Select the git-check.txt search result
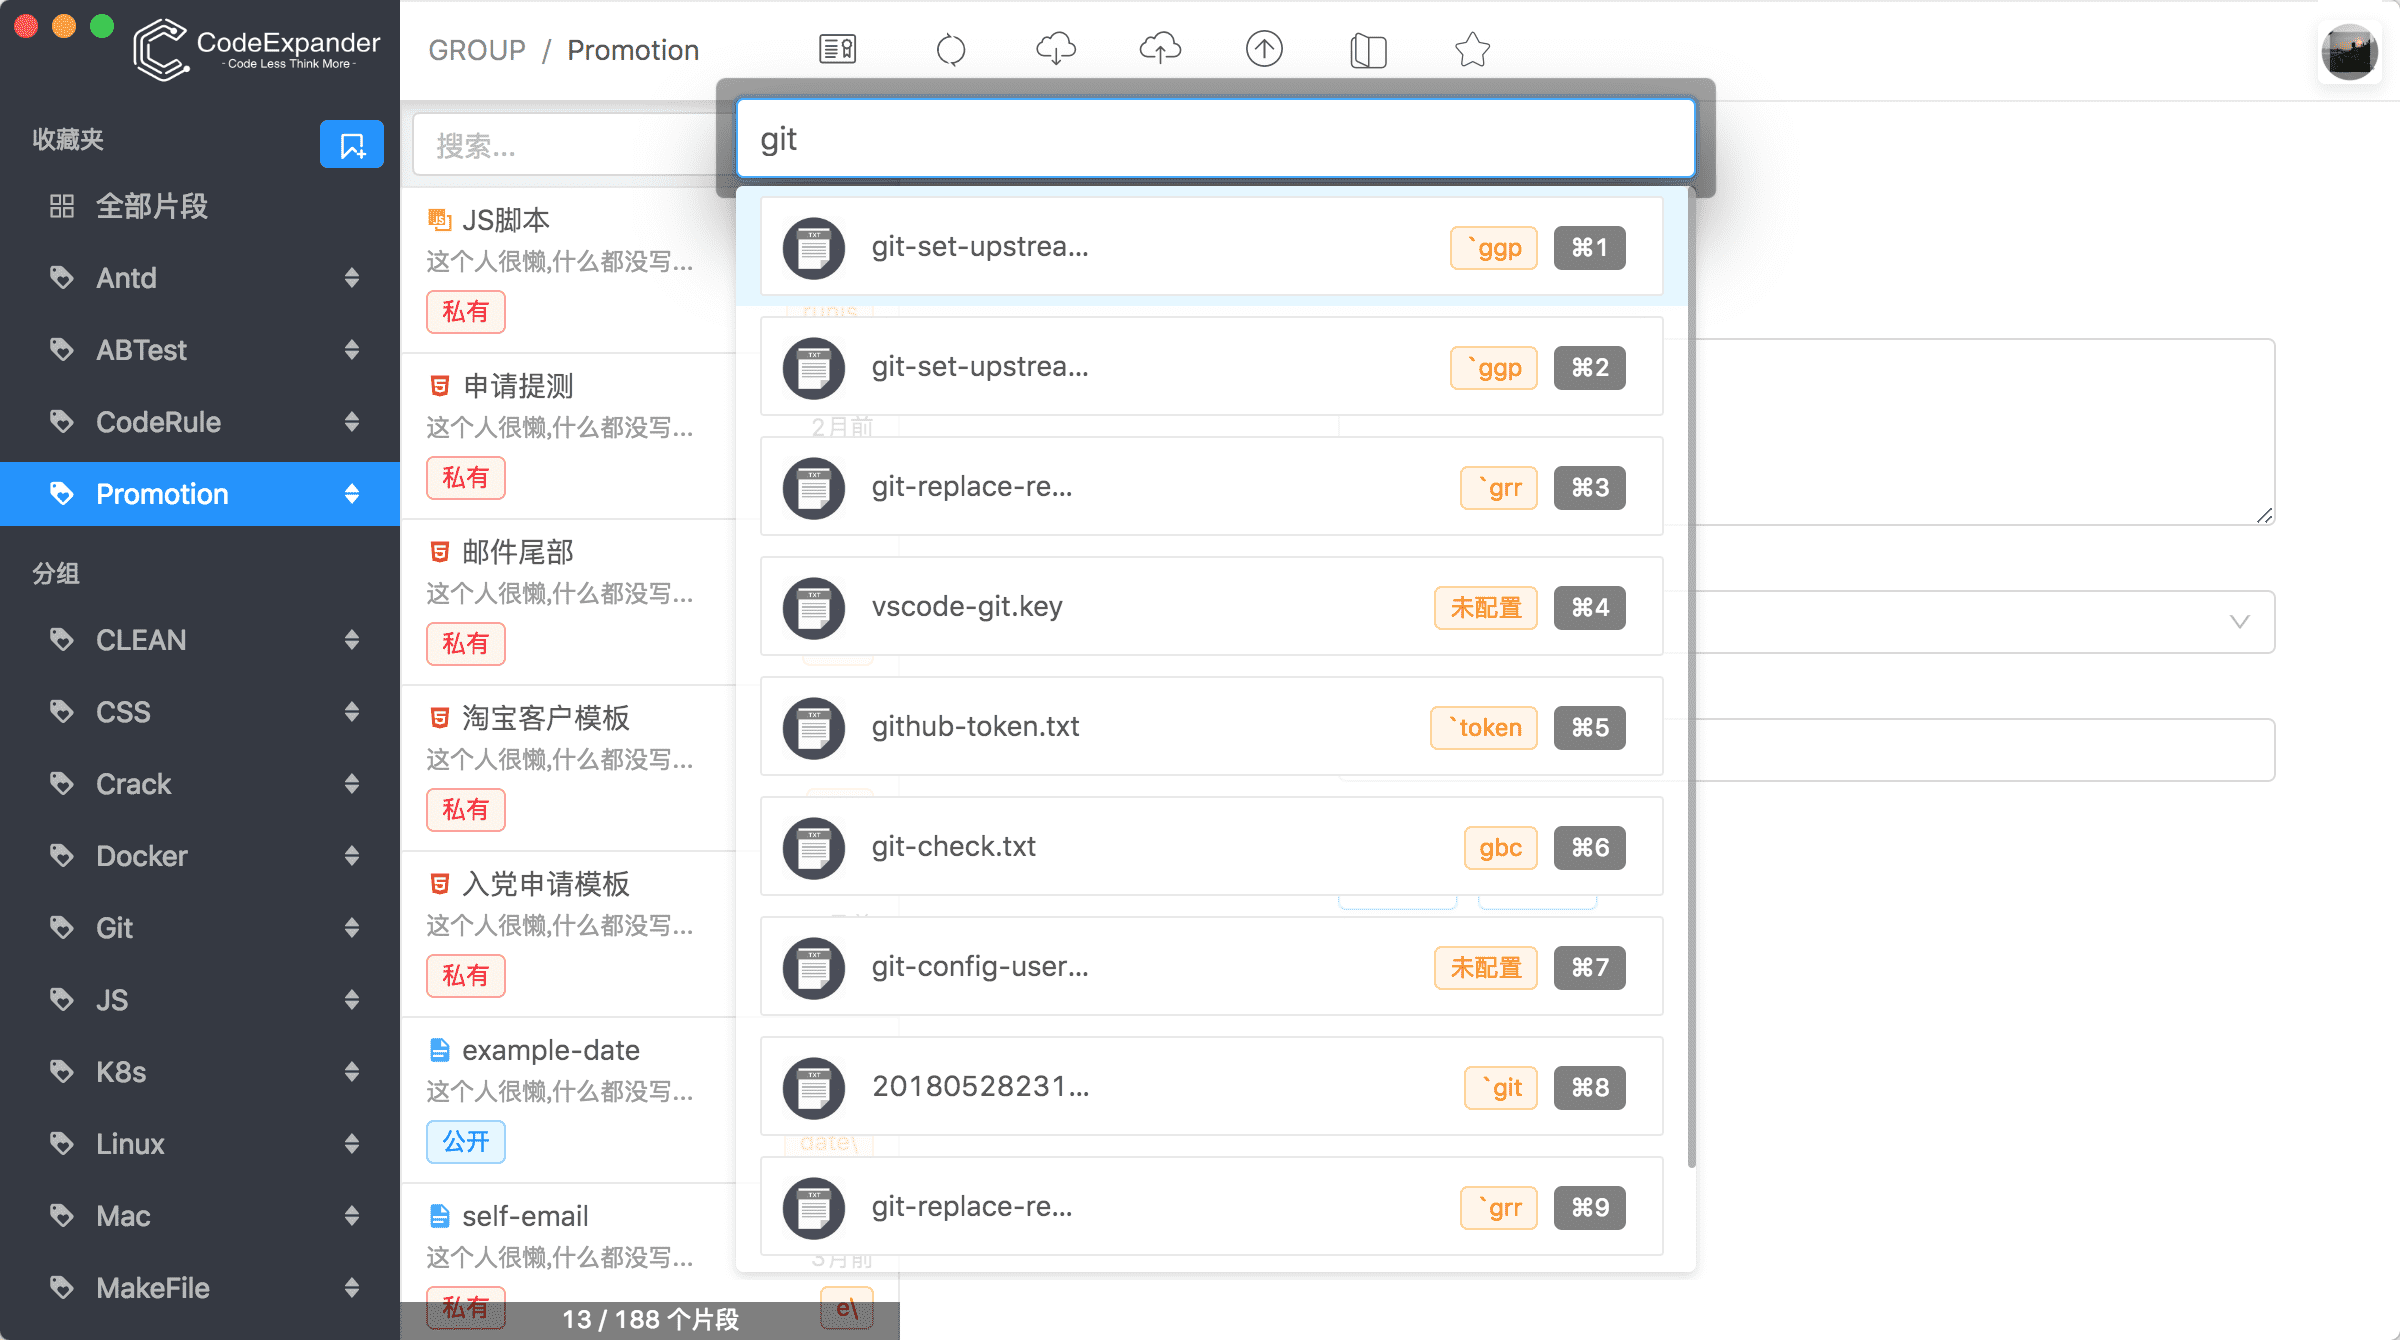Image resolution: width=2400 pixels, height=1340 pixels. [1100, 846]
